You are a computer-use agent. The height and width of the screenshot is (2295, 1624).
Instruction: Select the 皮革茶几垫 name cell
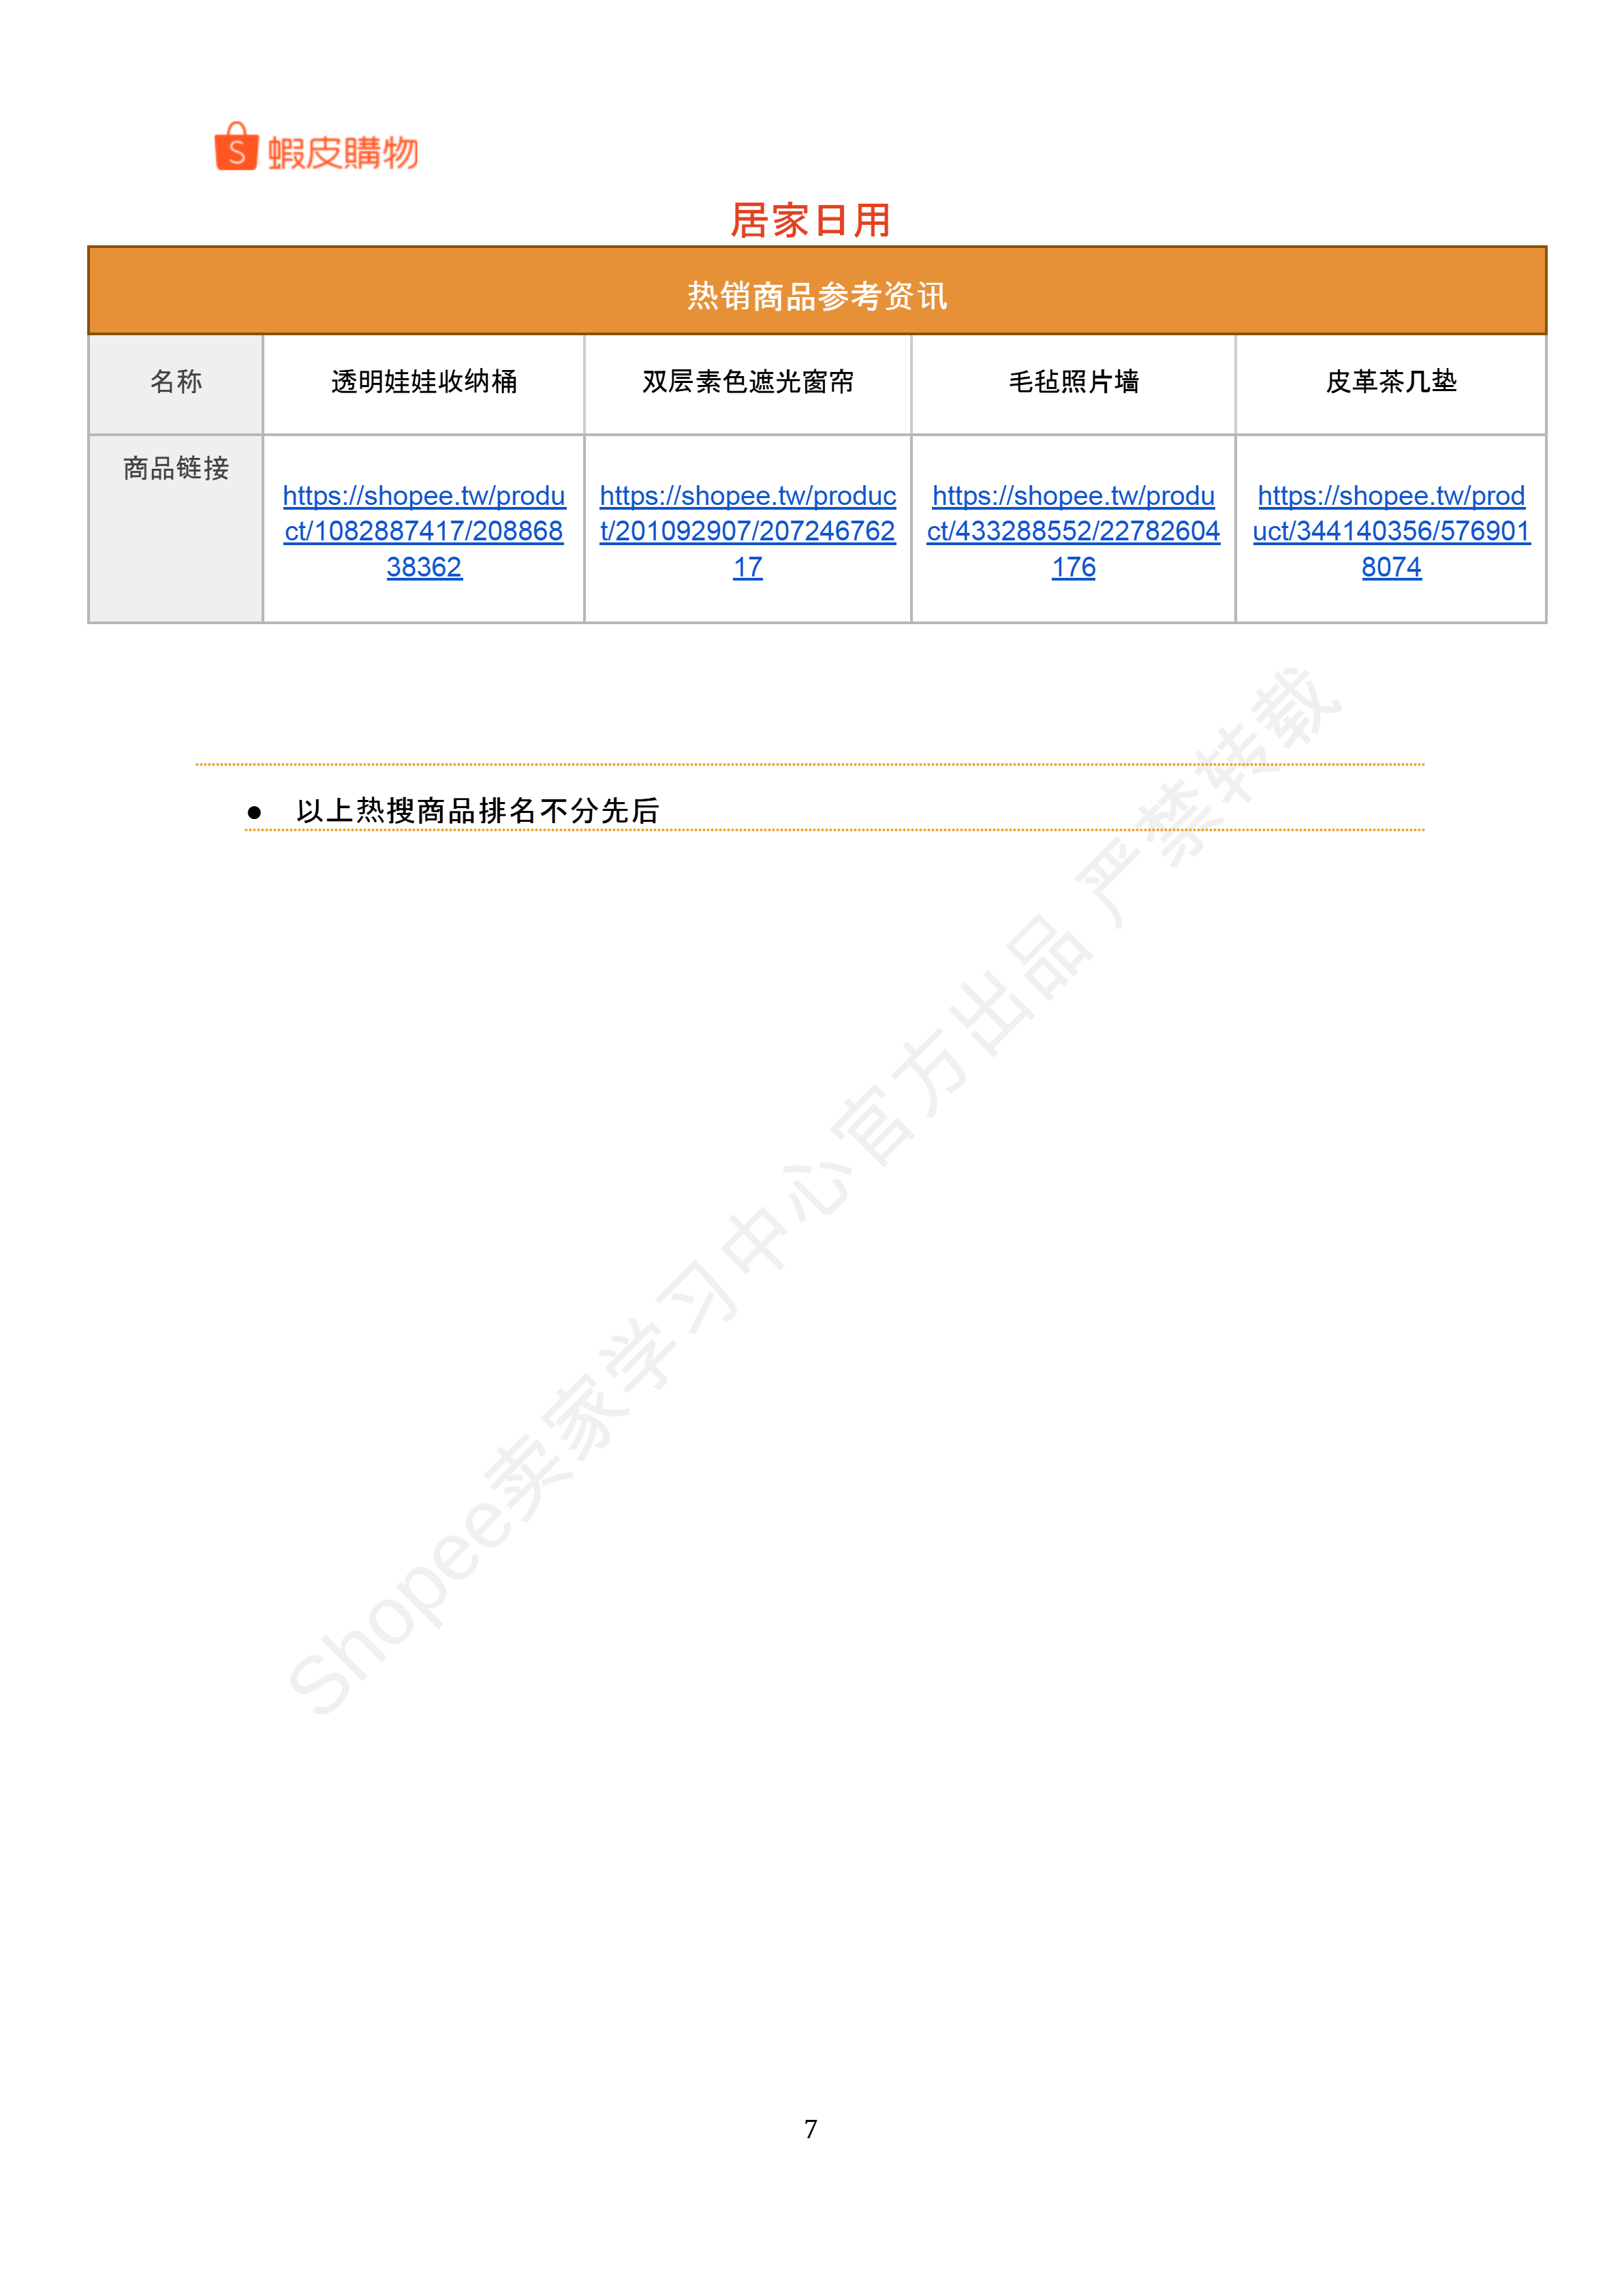click(1391, 384)
